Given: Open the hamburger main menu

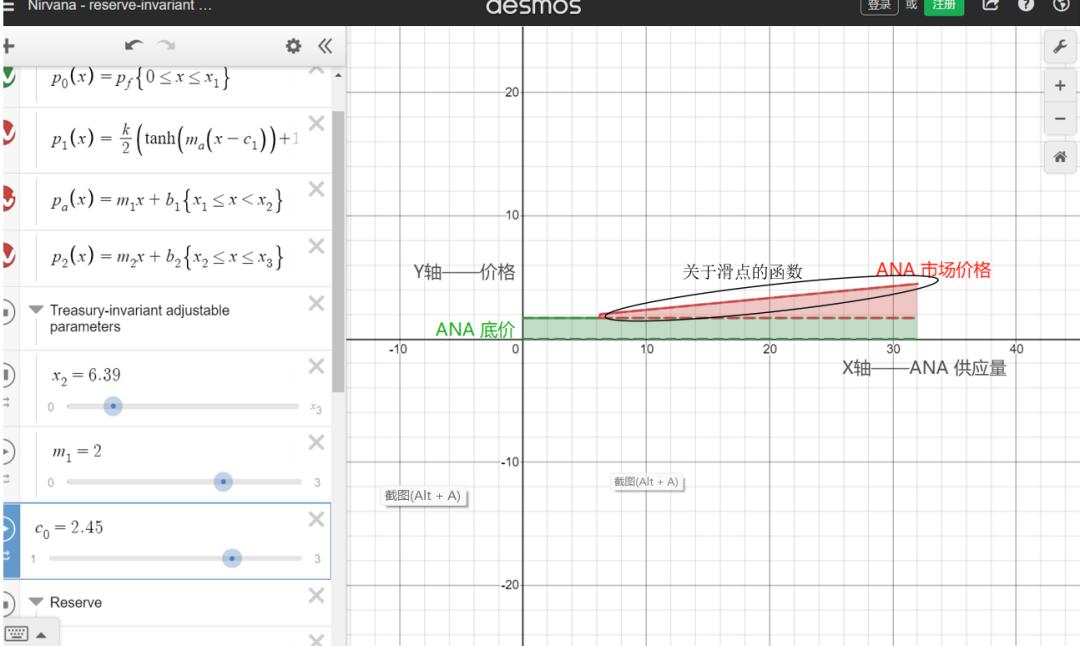Looking at the screenshot, I should pyautogui.click(x=8, y=6).
